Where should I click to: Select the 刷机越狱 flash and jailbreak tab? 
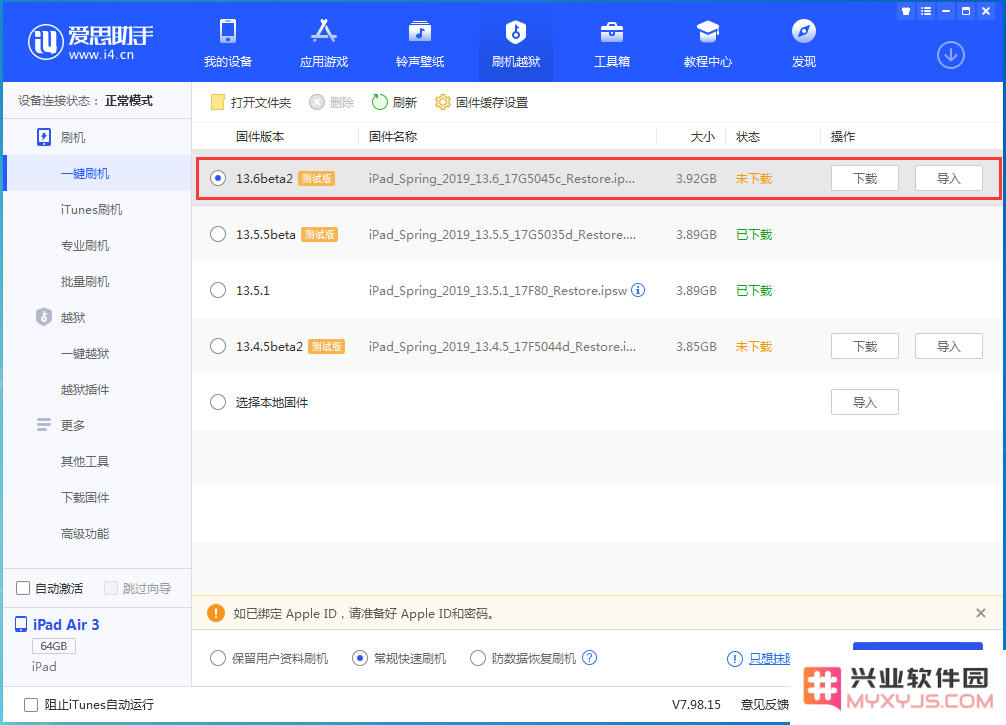(x=516, y=43)
